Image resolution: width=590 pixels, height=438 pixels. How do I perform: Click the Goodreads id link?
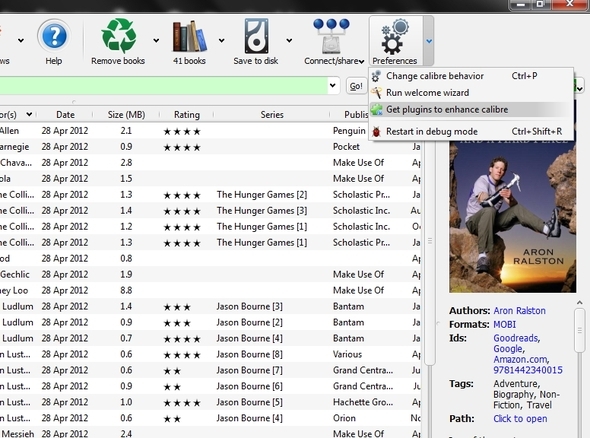[x=515, y=338]
